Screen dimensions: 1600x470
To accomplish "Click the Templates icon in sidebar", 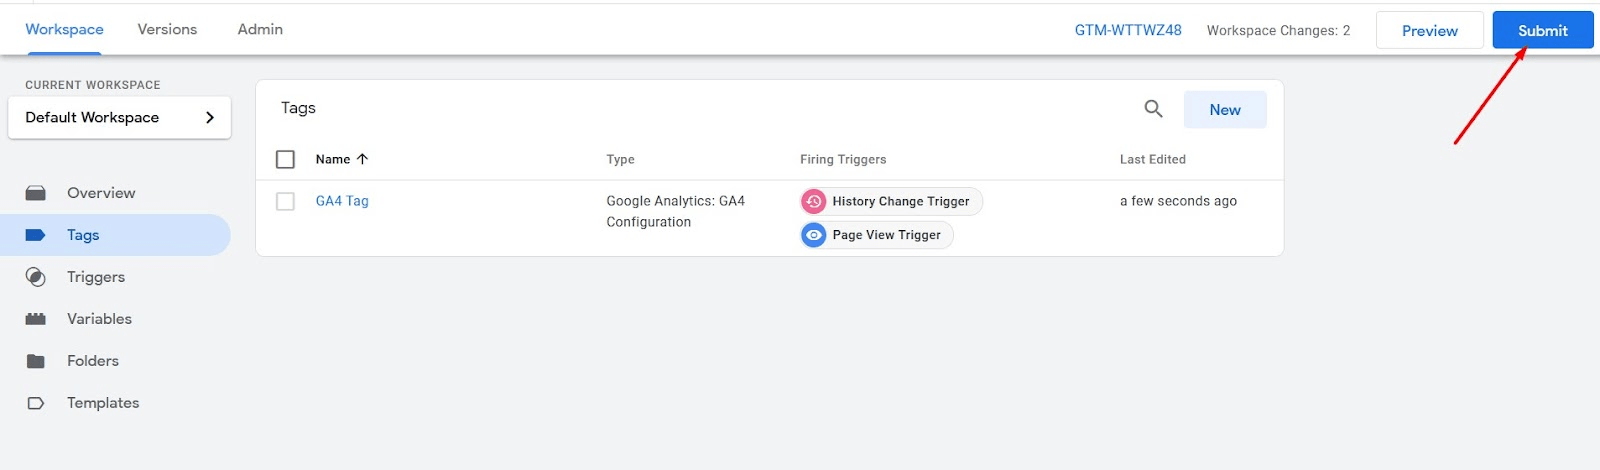I will coord(36,403).
